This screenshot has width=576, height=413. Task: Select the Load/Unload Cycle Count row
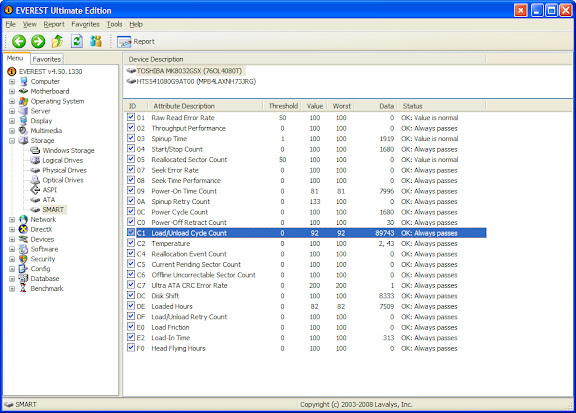click(x=306, y=233)
